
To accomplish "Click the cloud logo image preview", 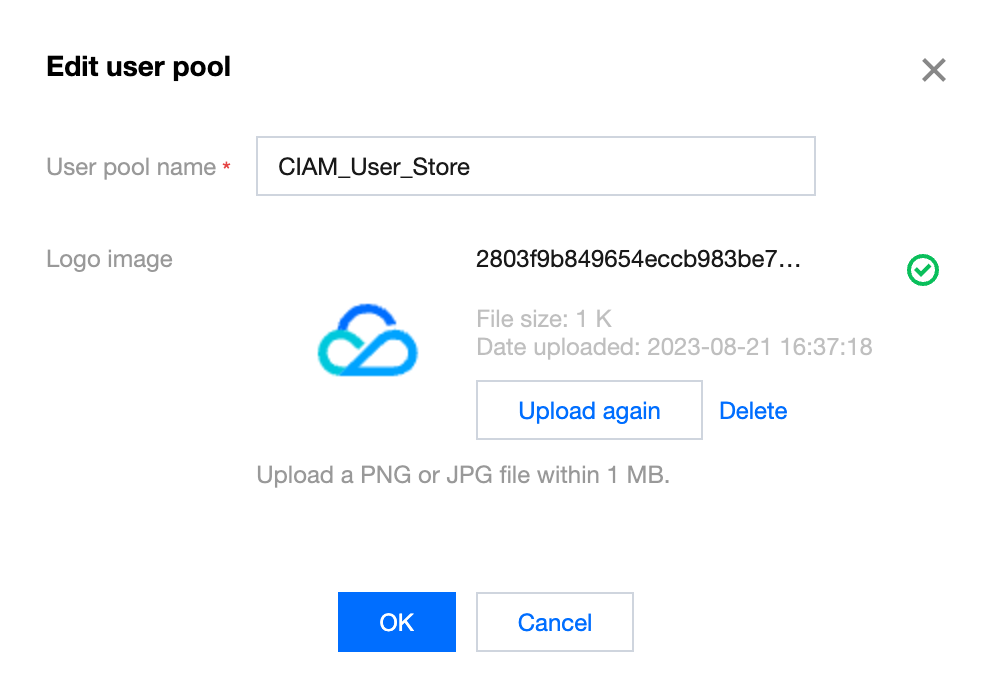I will [367, 340].
